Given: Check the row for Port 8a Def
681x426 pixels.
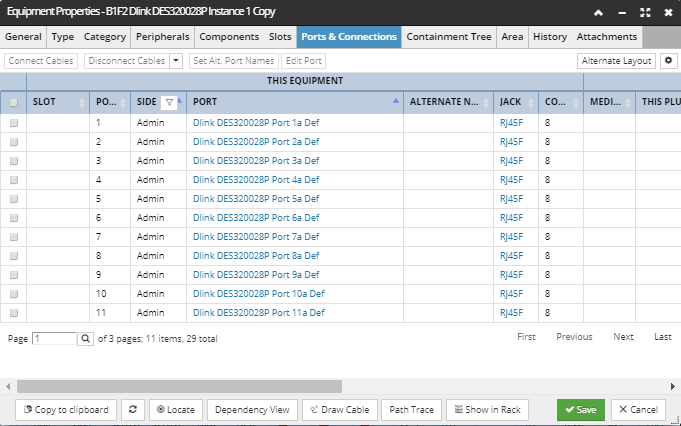Looking at the screenshot, I should pyautogui.click(x=14, y=256).
